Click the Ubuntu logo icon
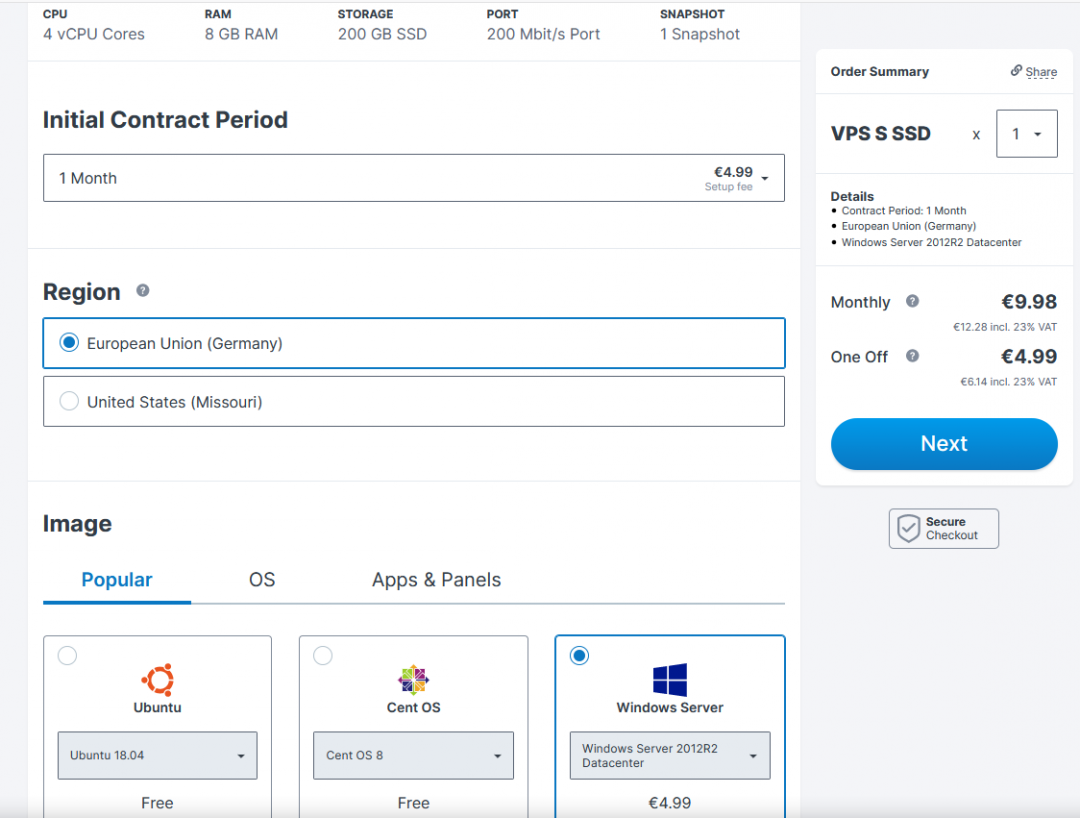 157,680
